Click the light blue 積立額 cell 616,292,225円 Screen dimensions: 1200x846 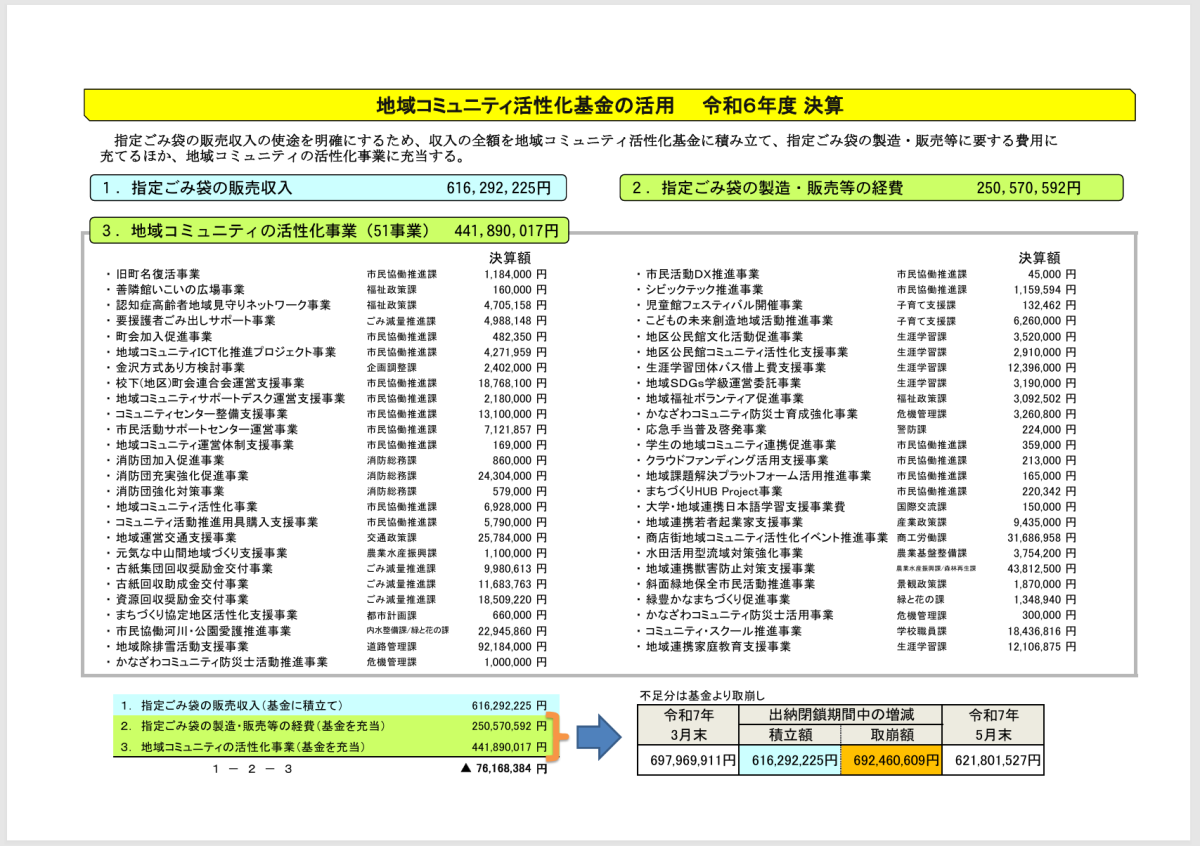click(x=789, y=761)
